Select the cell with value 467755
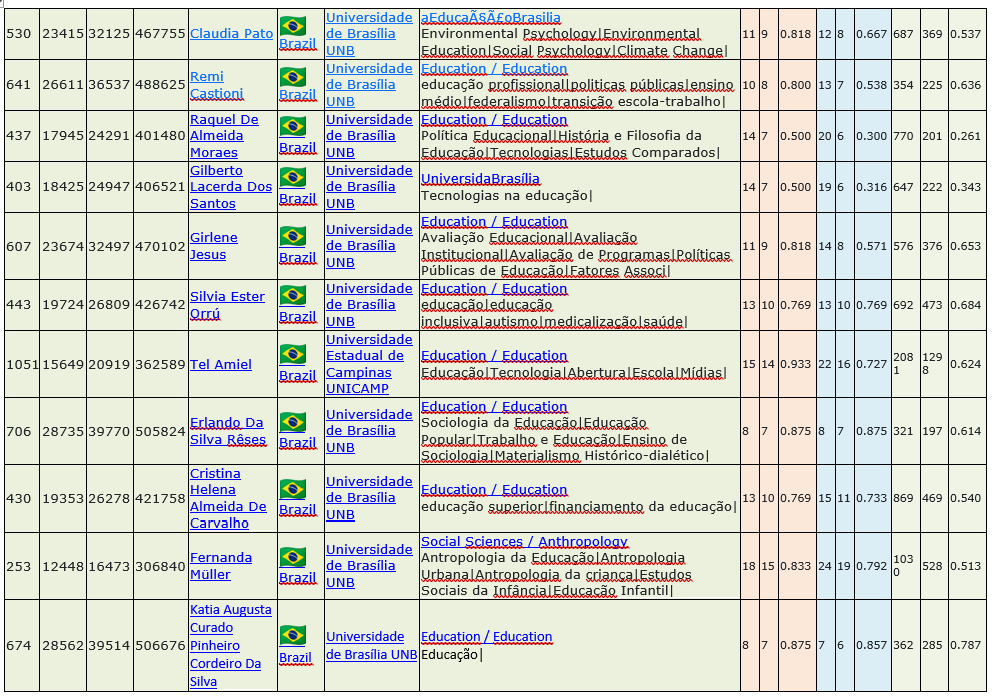This screenshot has height=700, width=996. pos(160,34)
